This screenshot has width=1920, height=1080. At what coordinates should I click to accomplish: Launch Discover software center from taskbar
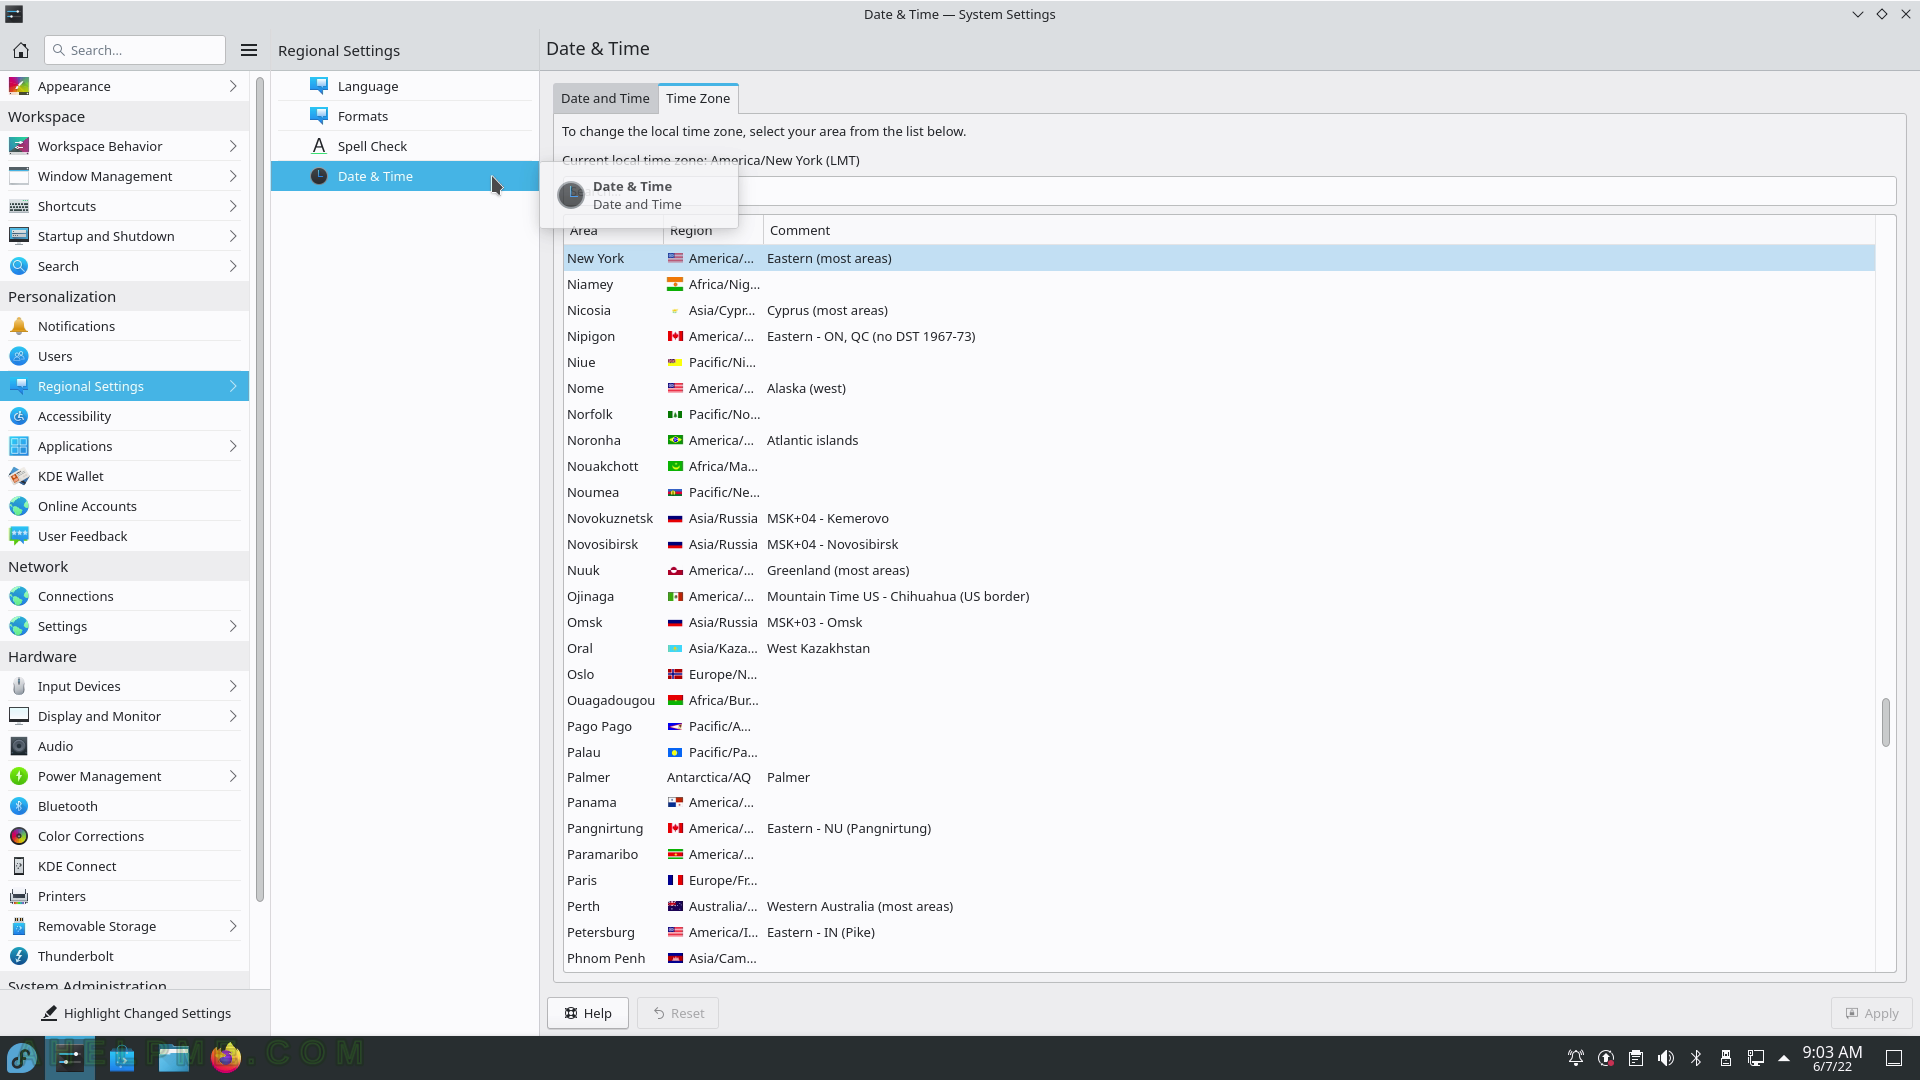(x=122, y=1057)
